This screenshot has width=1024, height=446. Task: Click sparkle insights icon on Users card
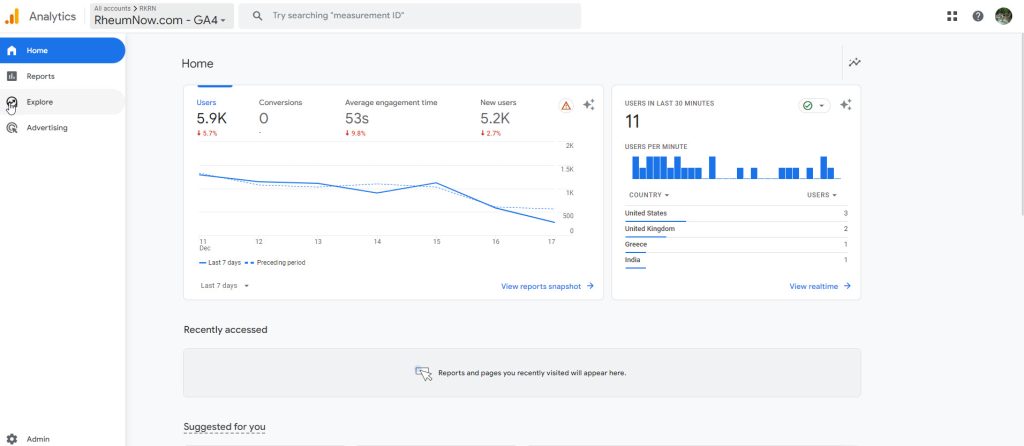589,105
